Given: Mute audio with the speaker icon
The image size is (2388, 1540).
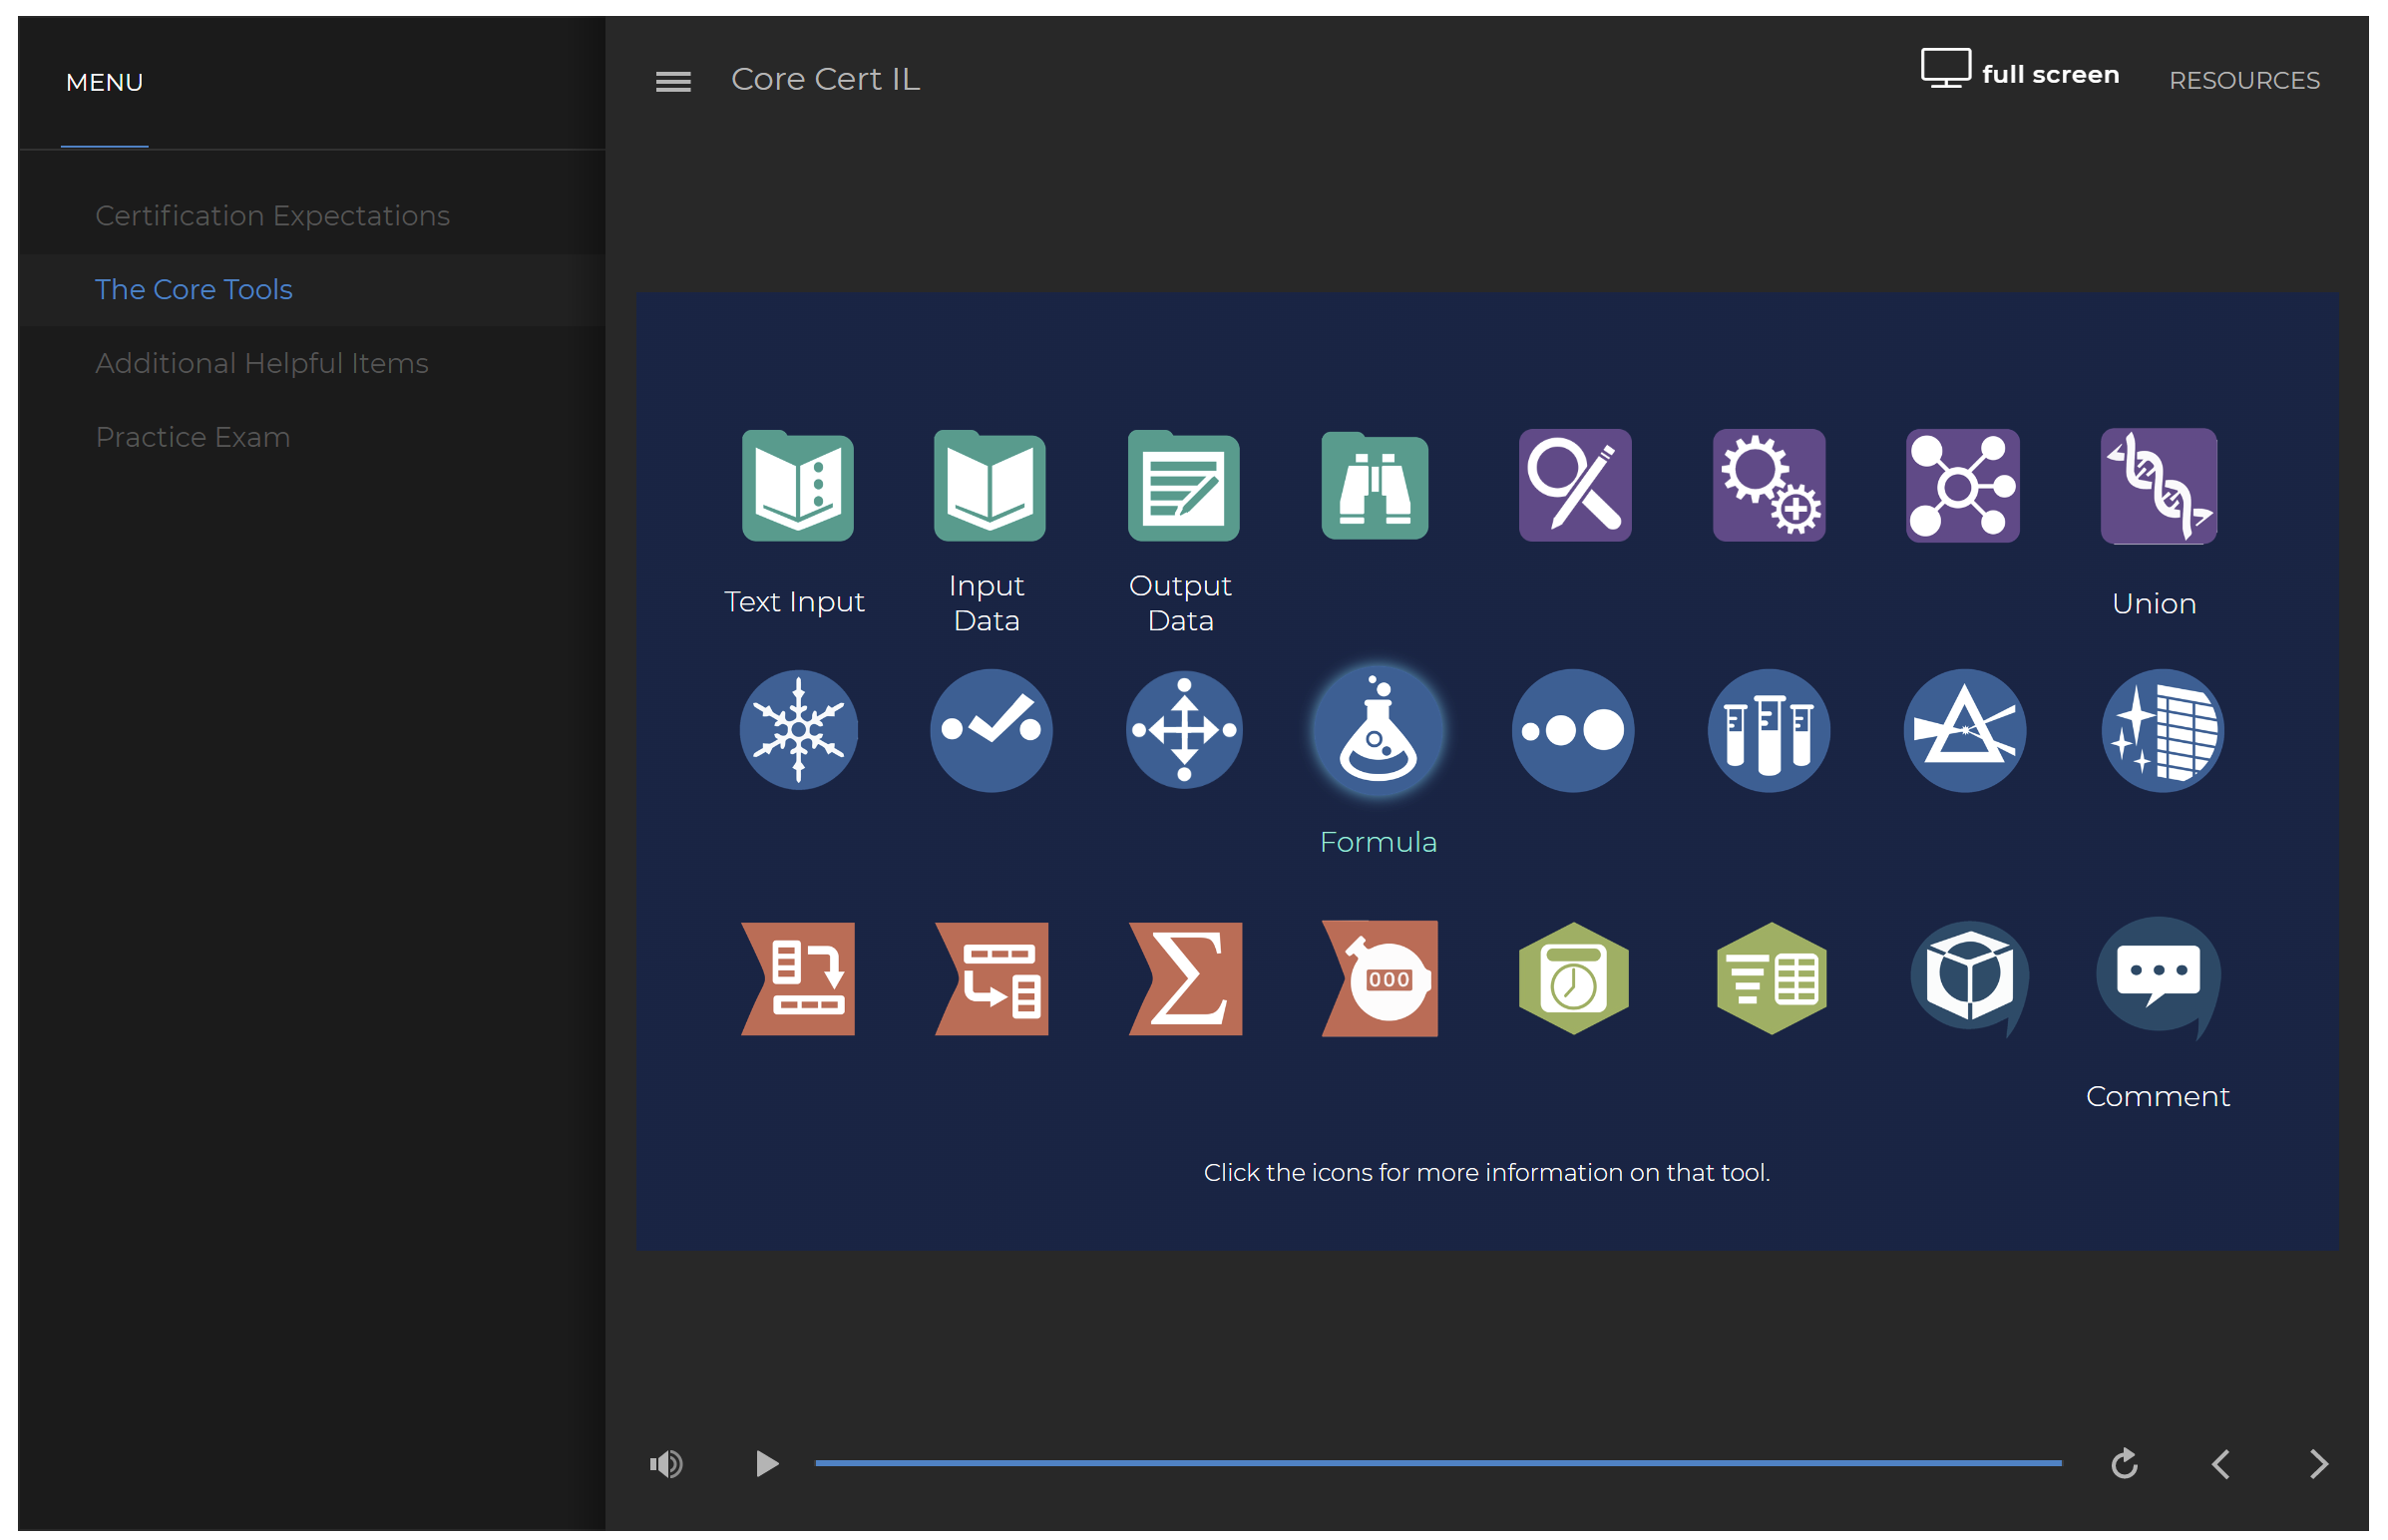Looking at the screenshot, I should pyautogui.click(x=666, y=1464).
